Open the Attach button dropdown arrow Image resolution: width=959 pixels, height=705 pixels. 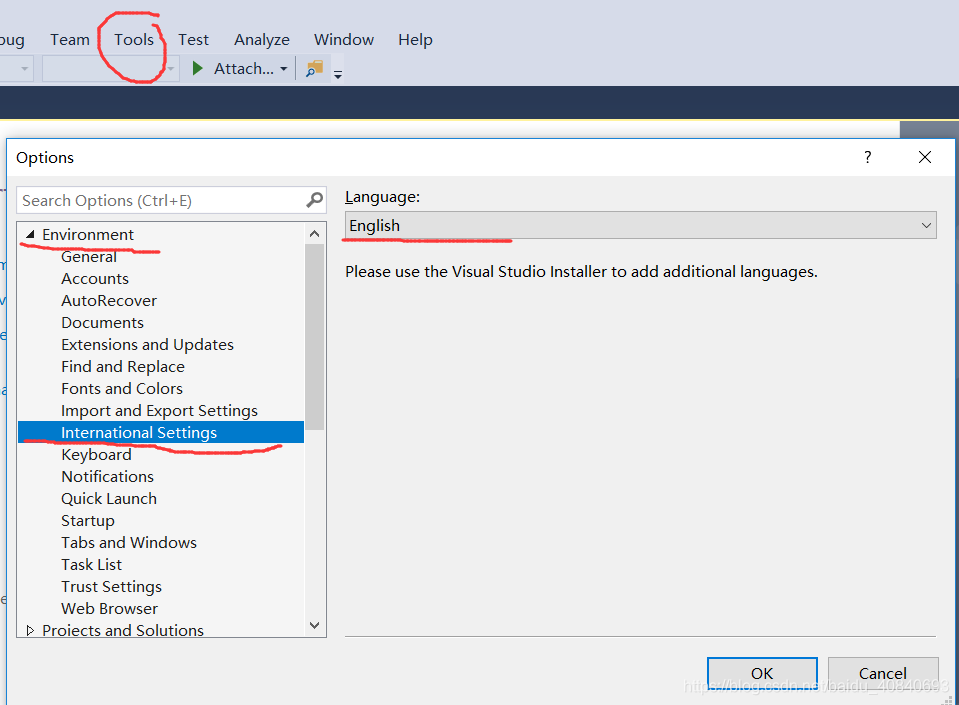284,69
